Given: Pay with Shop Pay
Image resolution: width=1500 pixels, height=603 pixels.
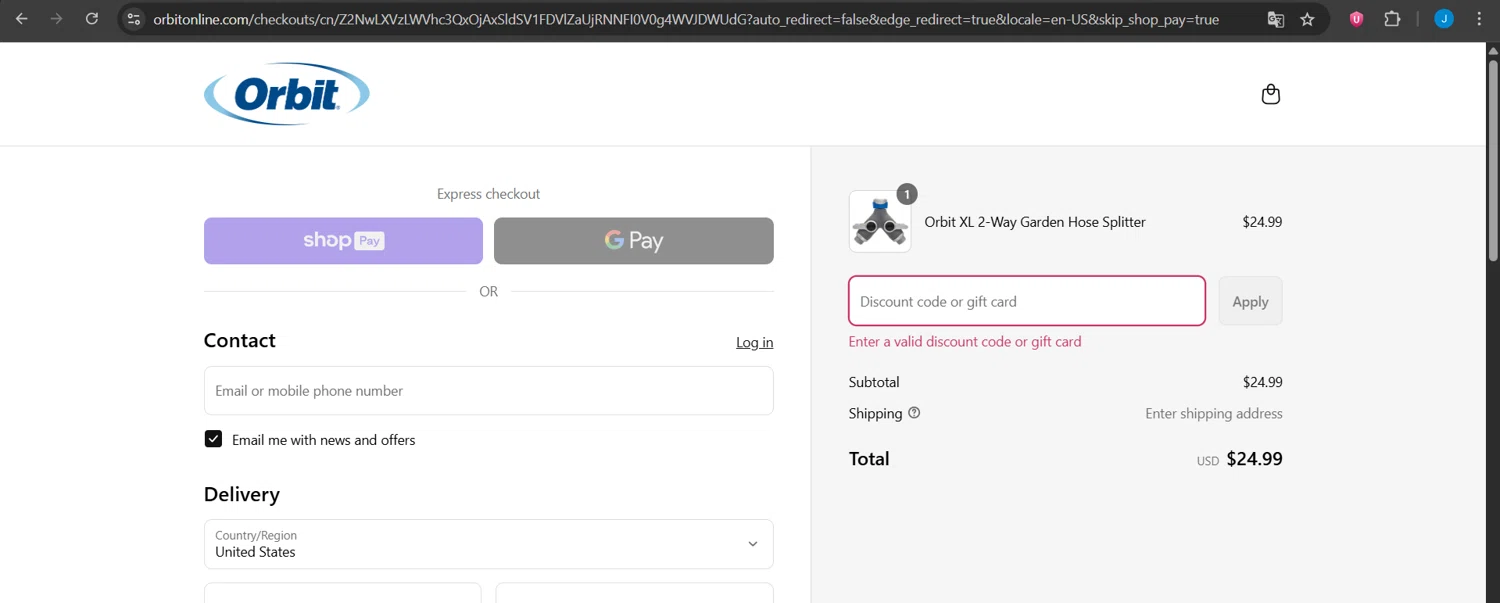Looking at the screenshot, I should point(343,241).
